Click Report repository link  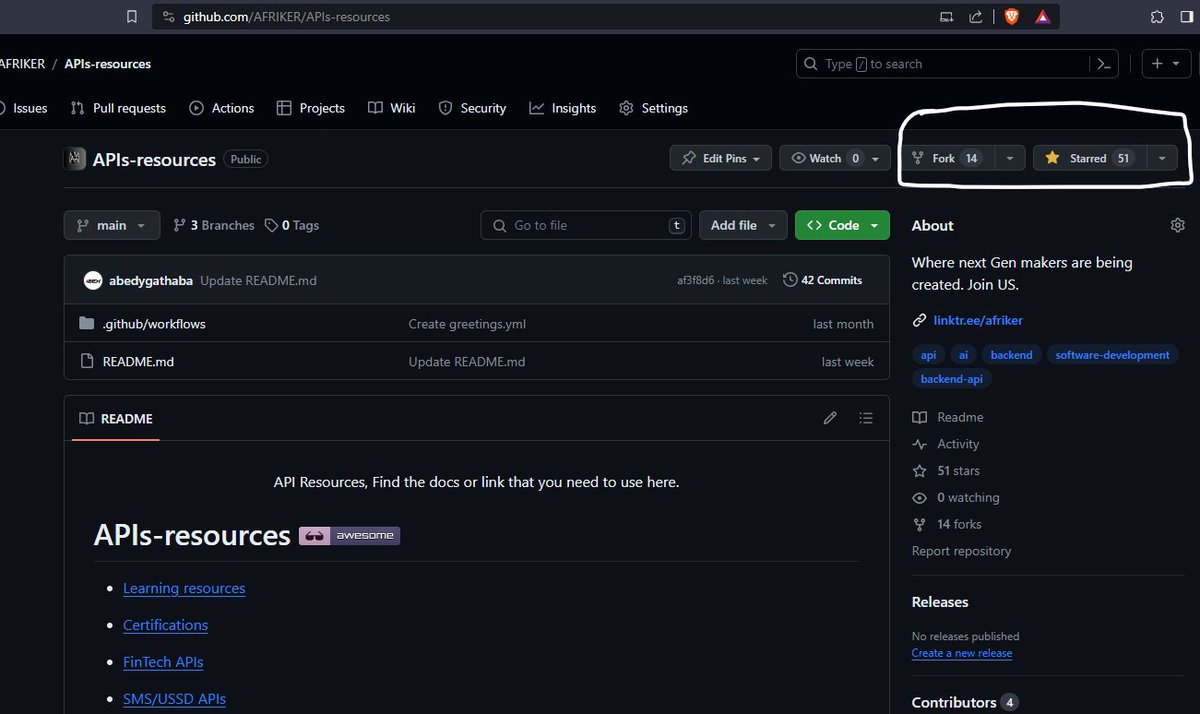pos(961,551)
